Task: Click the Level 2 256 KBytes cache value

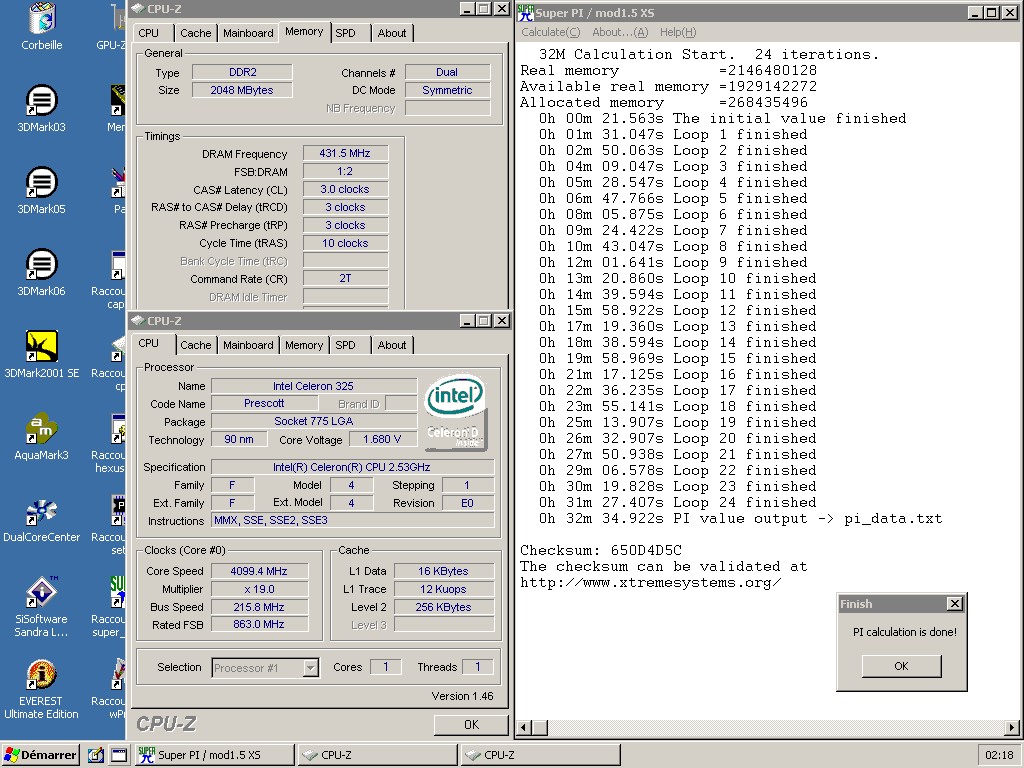Action: coord(443,607)
